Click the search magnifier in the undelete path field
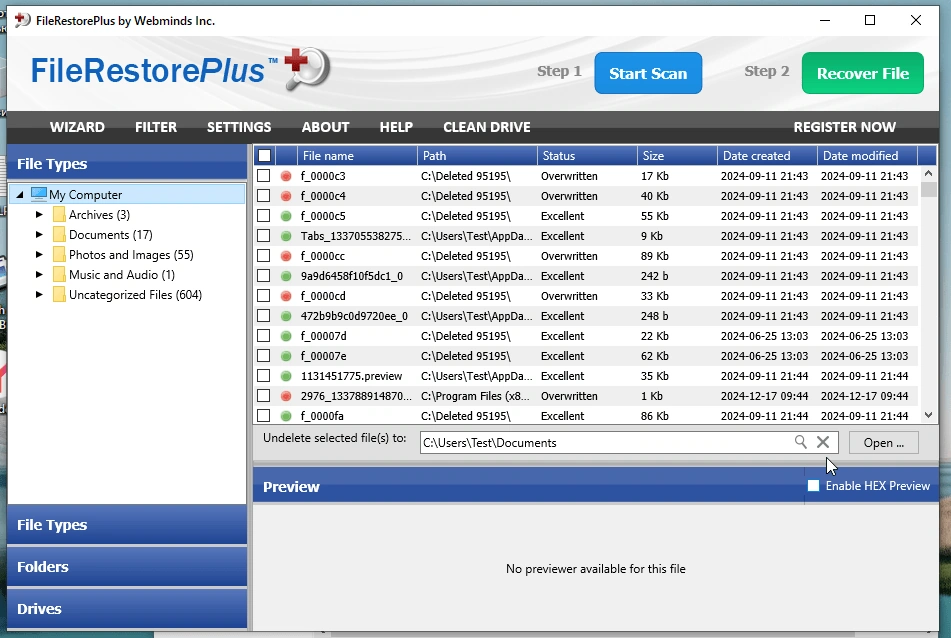Screen dimensions: 951x638 tap(801, 442)
